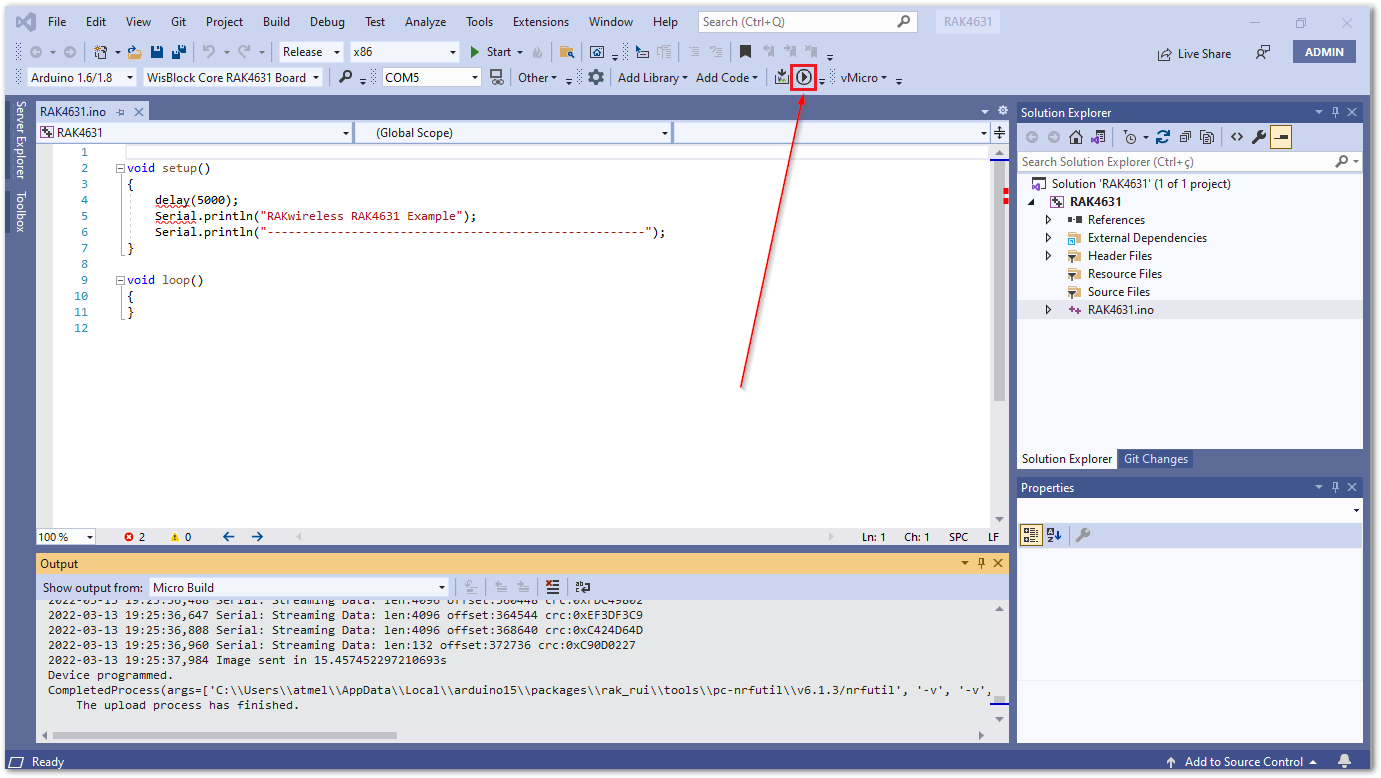Toggle auto-hide pin on Properties panel
Viewport: 1381px width, 778px height.
click(x=1335, y=487)
